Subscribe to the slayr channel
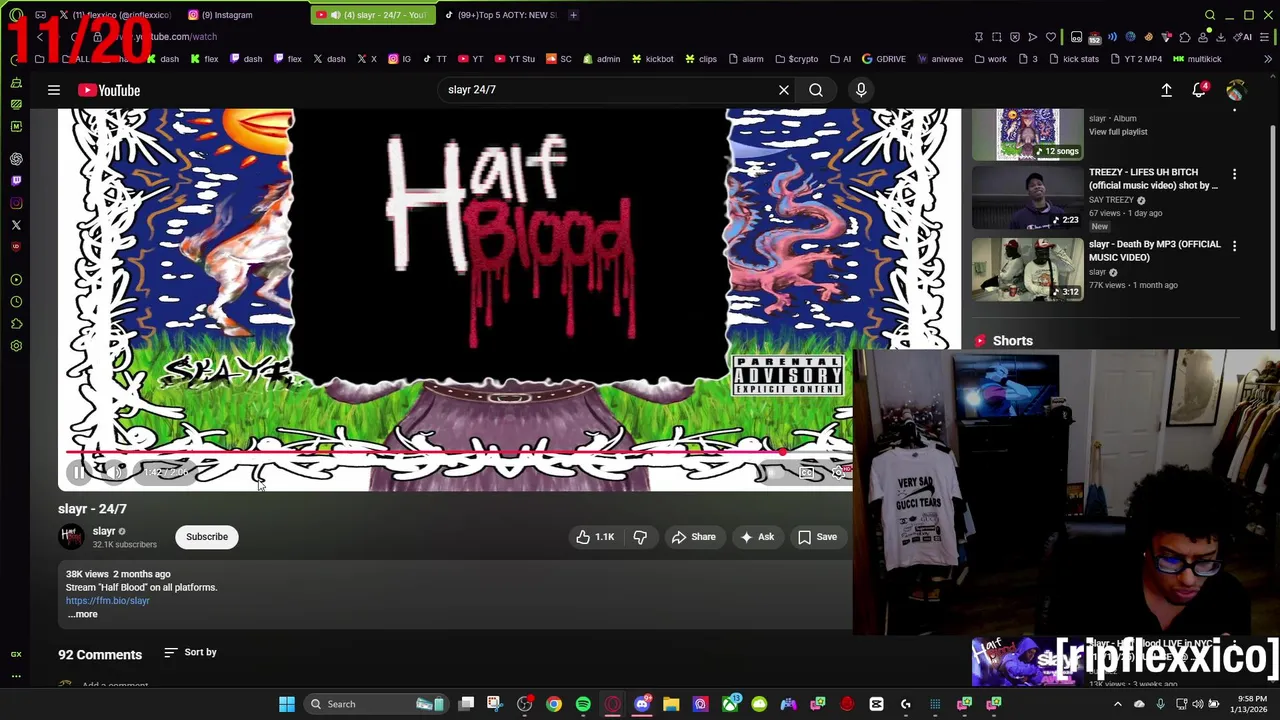Screen dimensions: 1280x720 207,537
